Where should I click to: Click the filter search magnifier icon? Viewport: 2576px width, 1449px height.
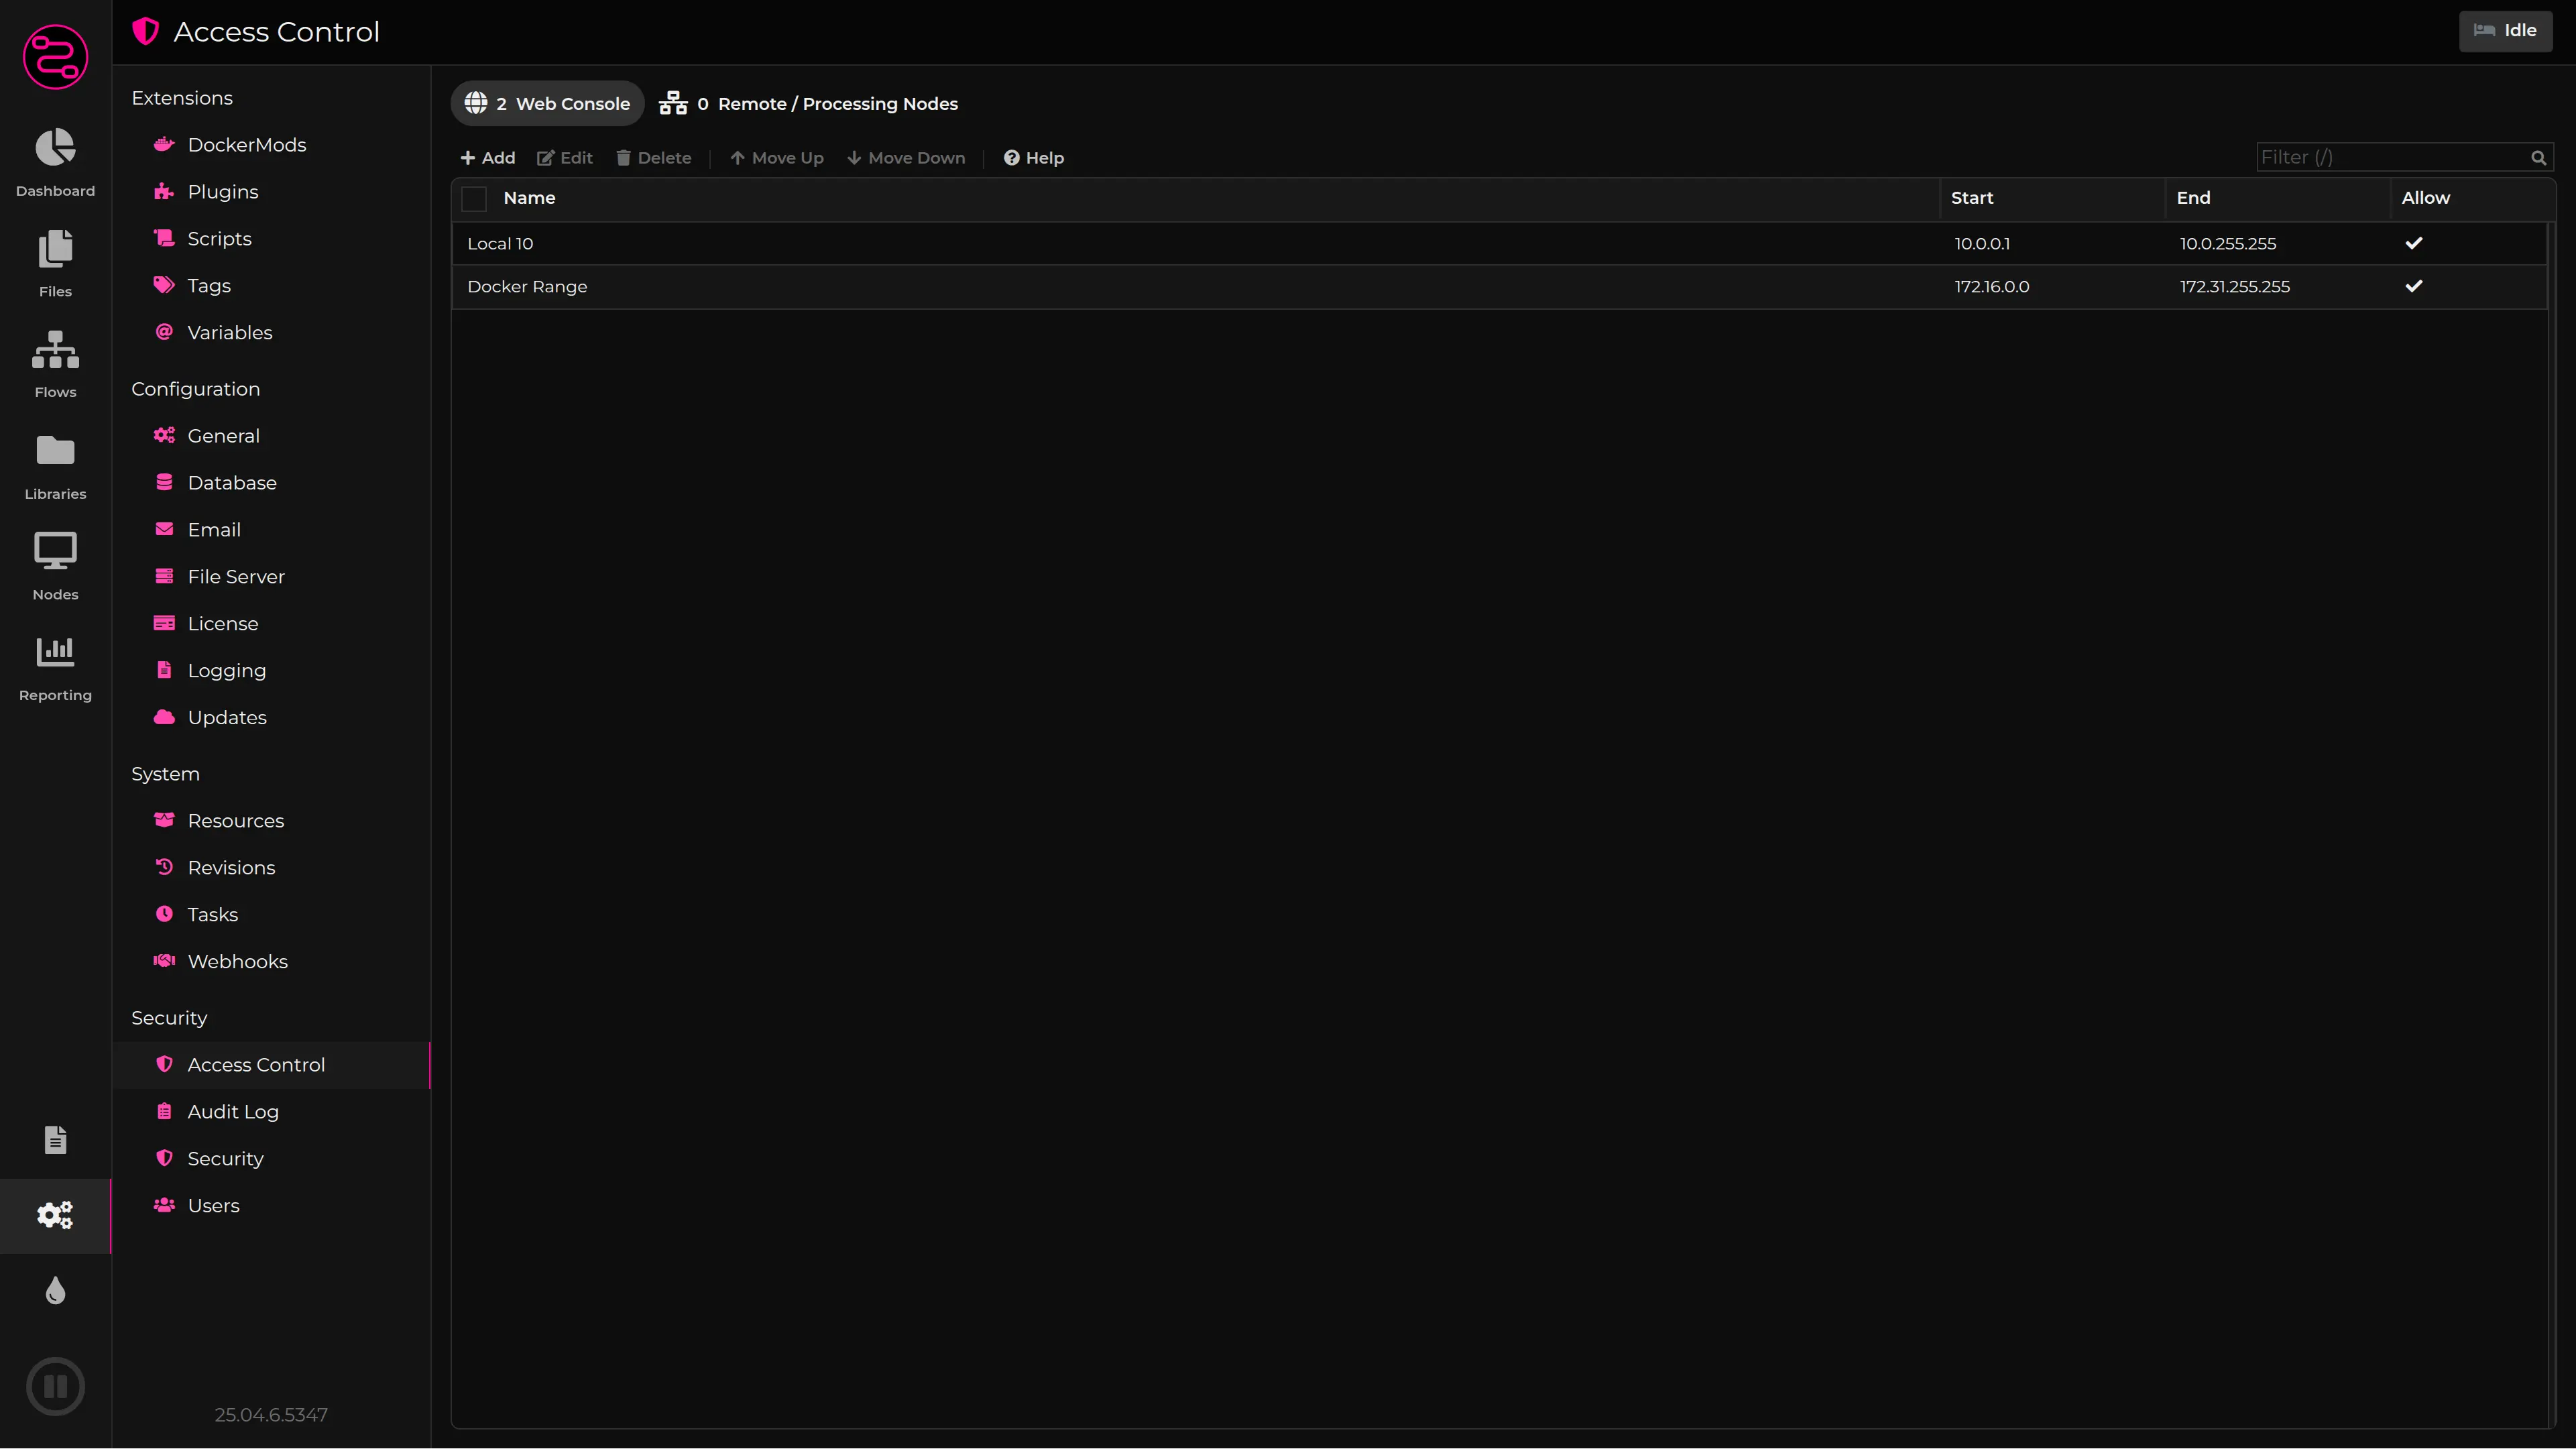2538,158
